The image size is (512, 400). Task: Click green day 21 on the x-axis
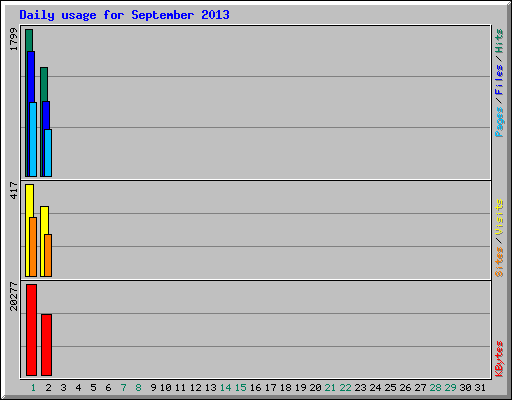coord(330,388)
